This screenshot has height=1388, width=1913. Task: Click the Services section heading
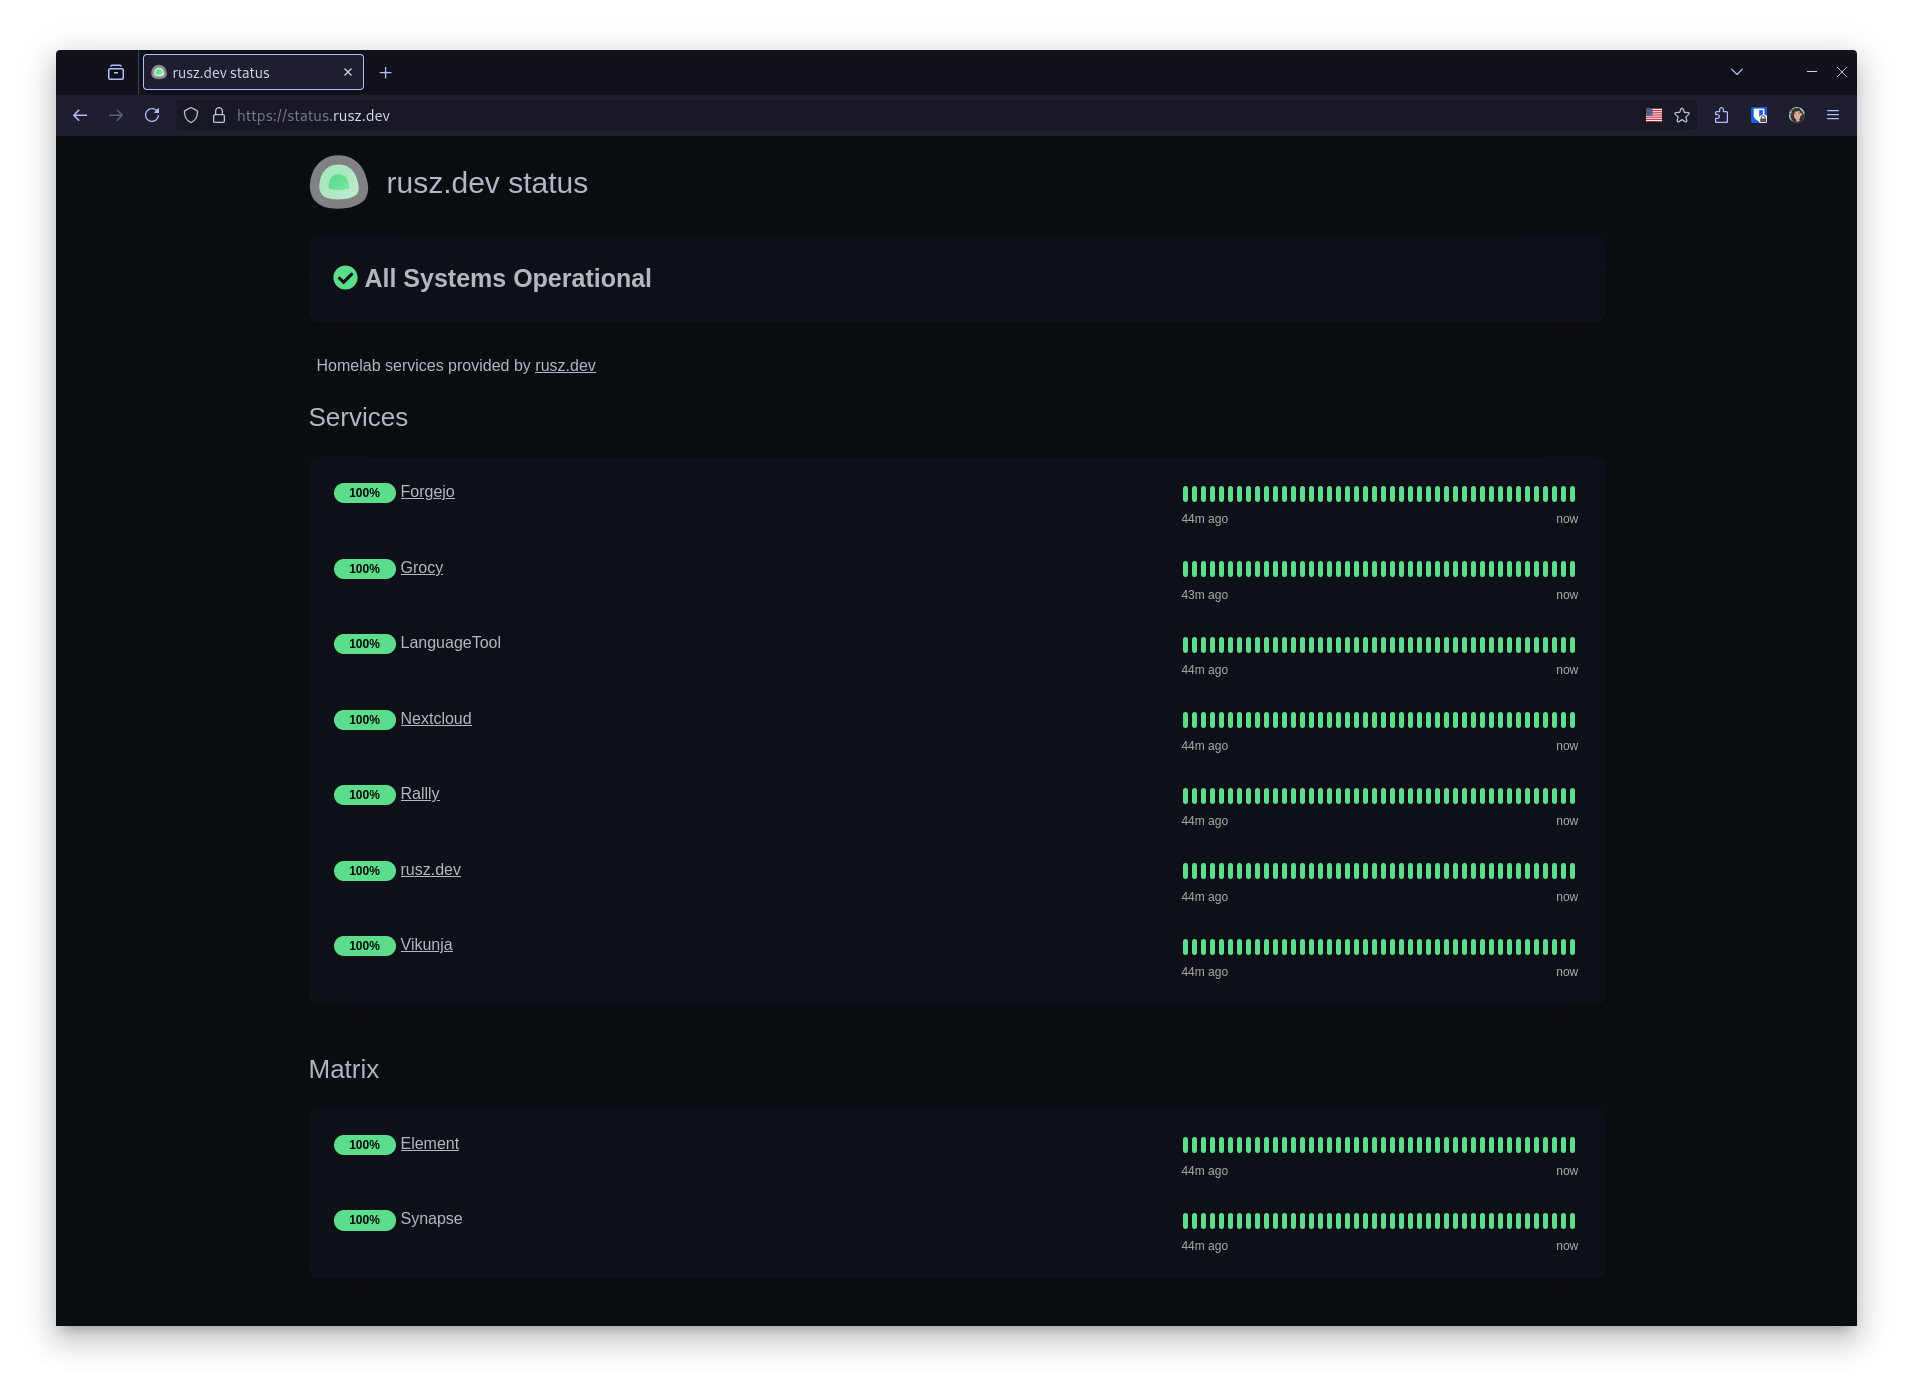(x=358, y=417)
